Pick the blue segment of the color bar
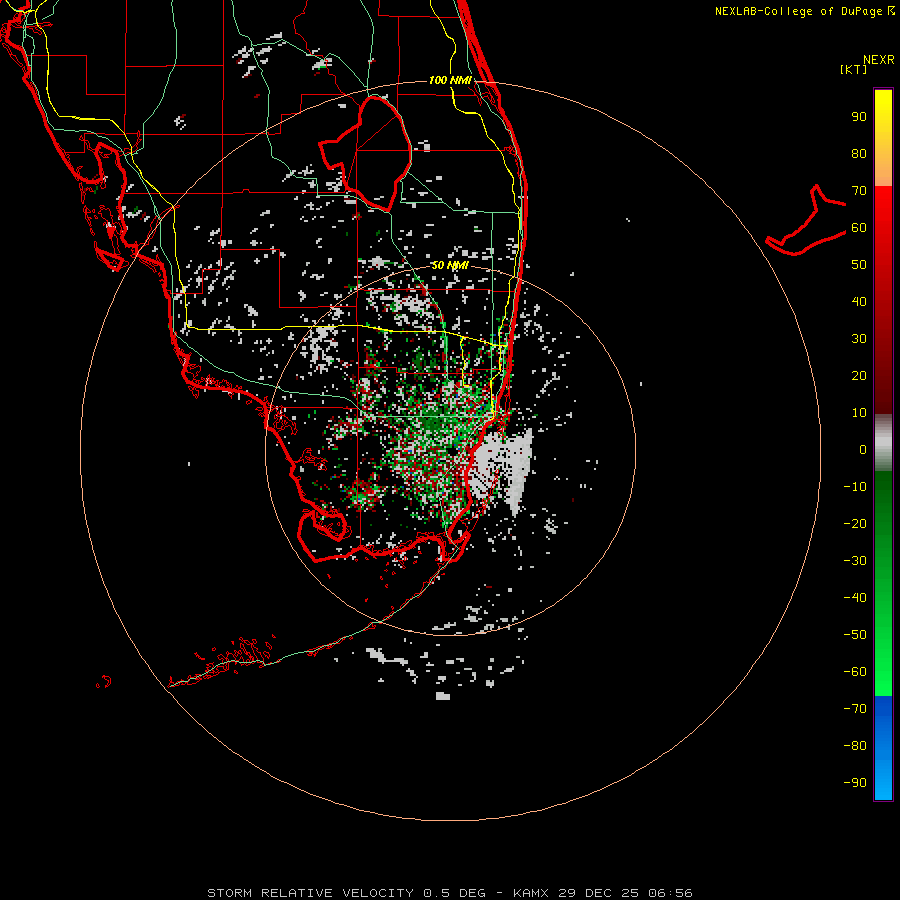 click(x=883, y=748)
